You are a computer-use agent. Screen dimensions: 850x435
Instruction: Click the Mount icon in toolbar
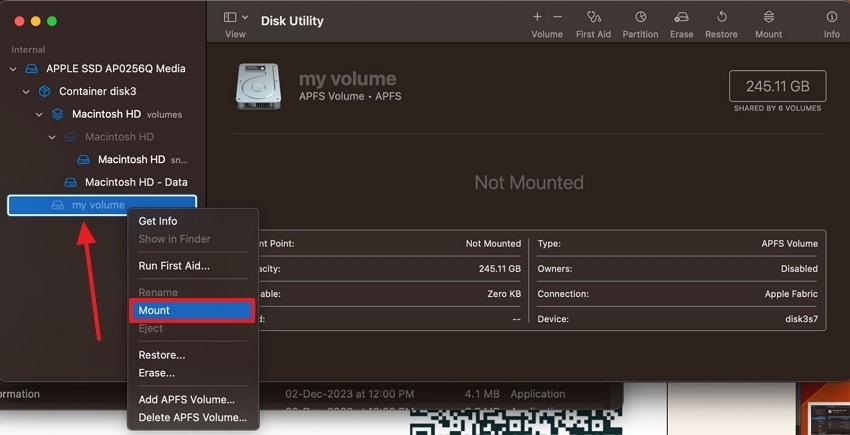769,17
